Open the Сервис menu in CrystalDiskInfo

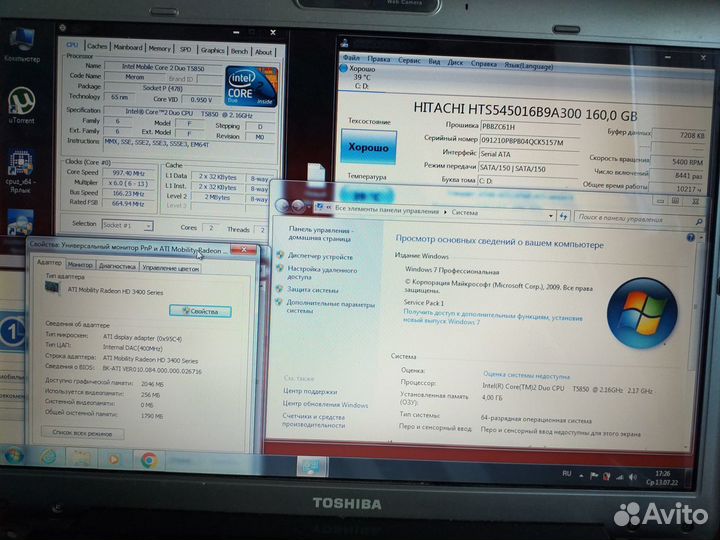pyautogui.click(x=409, y=60)
